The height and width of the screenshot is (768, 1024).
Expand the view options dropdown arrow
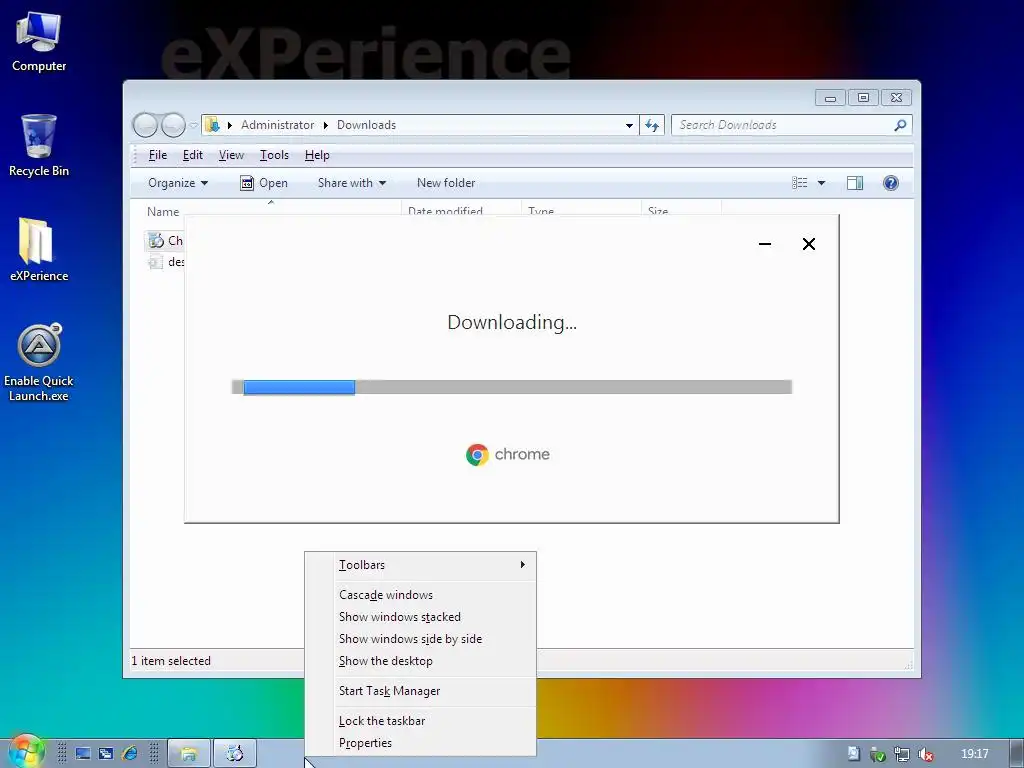coord(822,183)
